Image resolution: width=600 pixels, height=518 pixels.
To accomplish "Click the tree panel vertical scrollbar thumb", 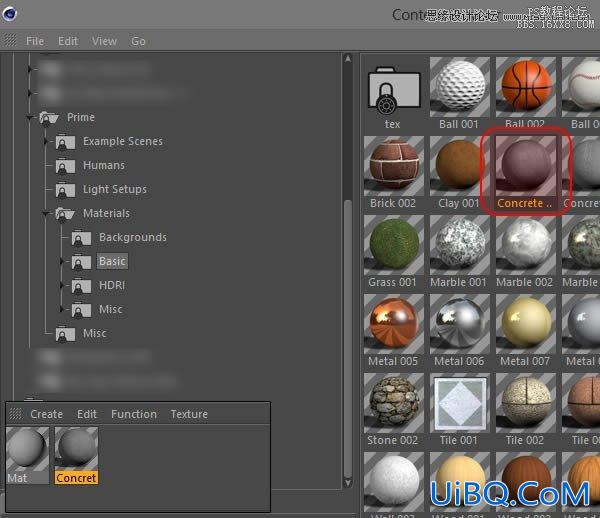I will pos(347,338).
